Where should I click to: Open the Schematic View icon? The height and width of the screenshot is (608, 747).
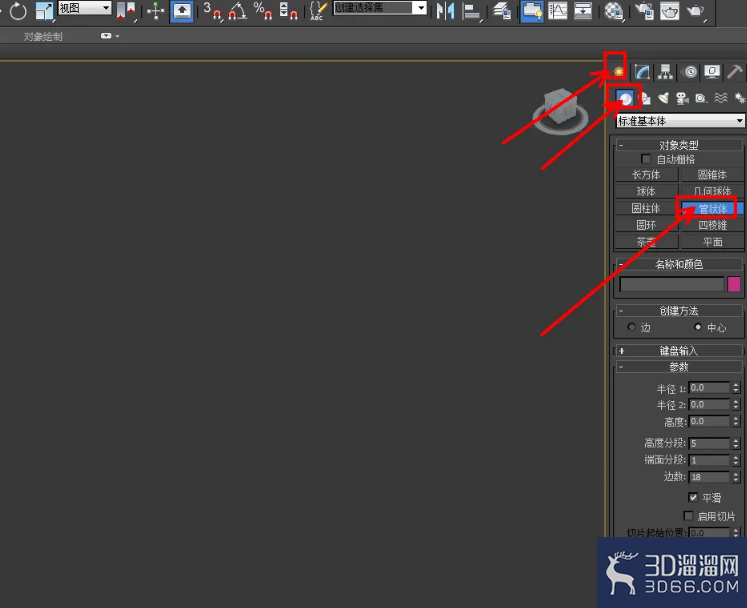583,11
